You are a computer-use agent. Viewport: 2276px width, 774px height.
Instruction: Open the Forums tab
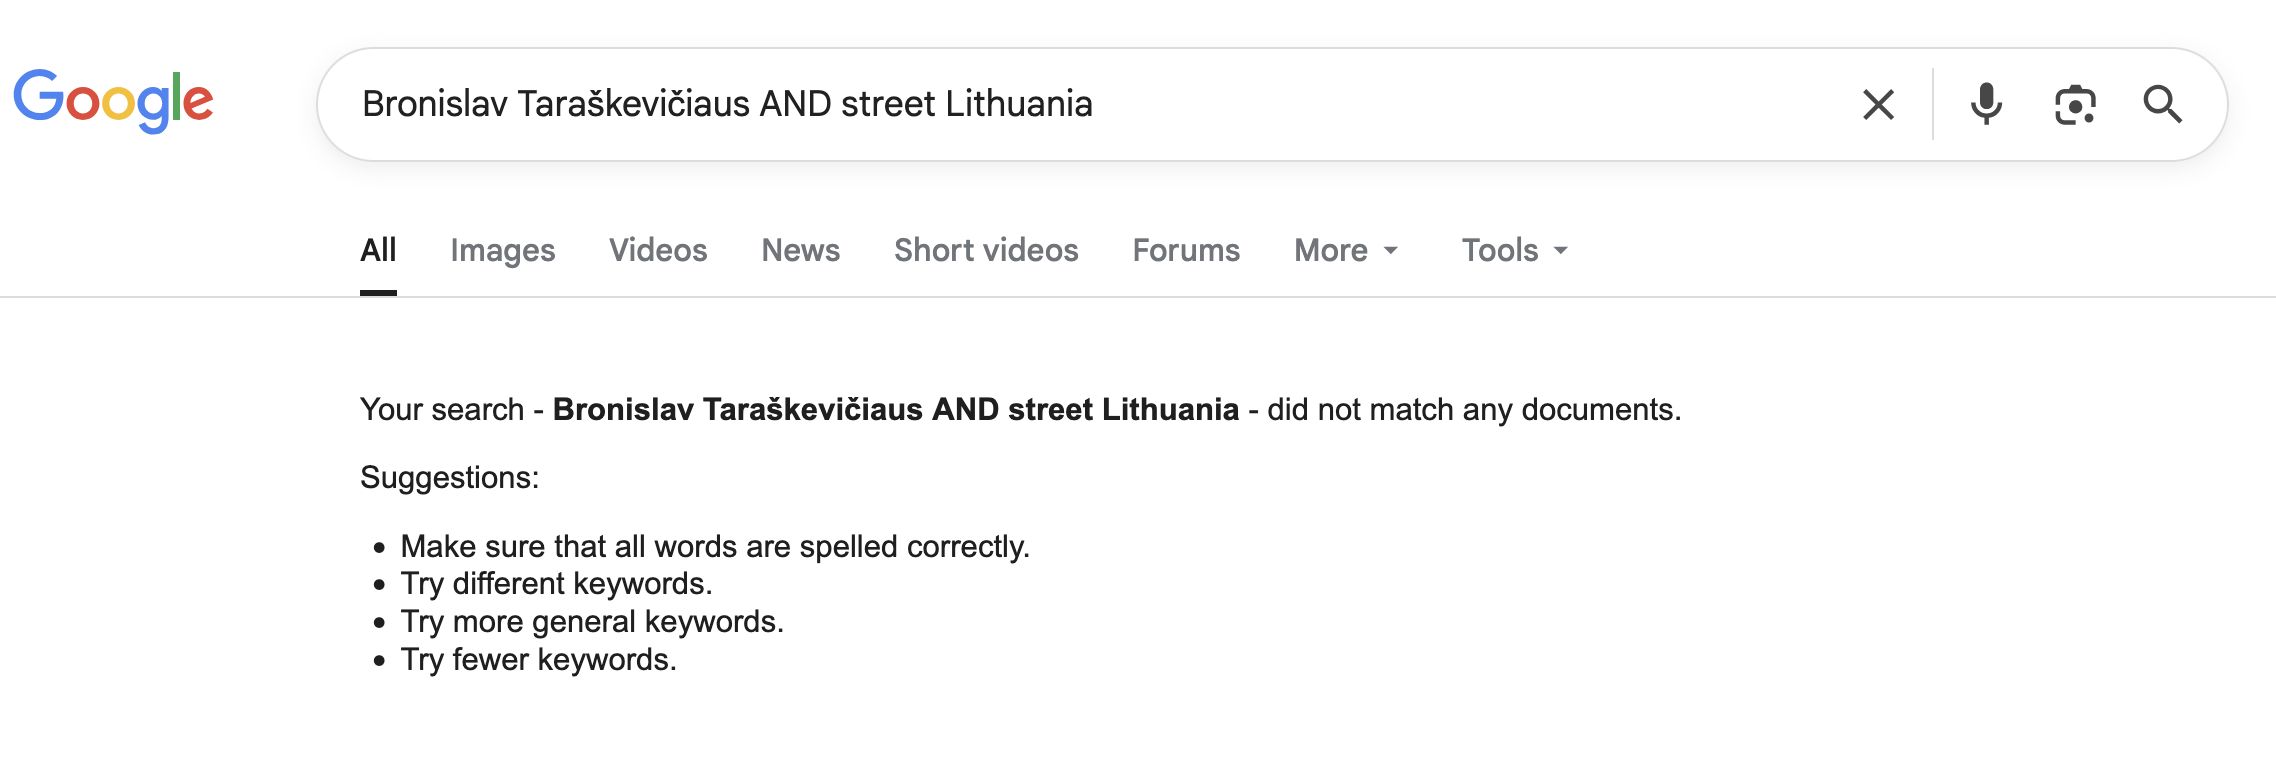click(x=1186, y=250)
